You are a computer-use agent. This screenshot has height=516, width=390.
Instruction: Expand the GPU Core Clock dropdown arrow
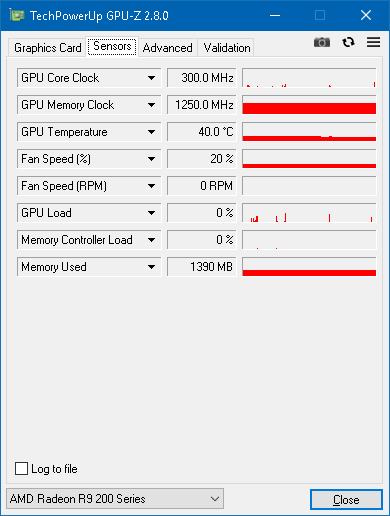click(151, 78)
